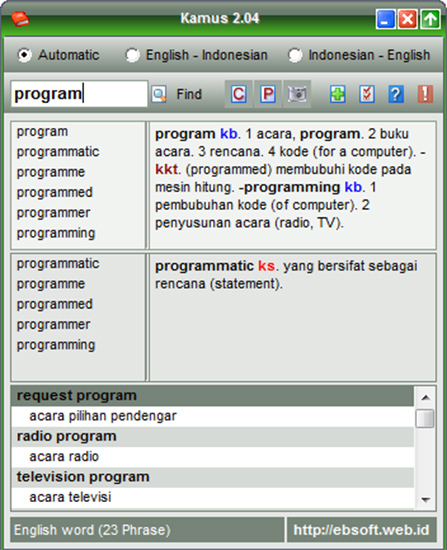
Task: Click the 'radio program' phrase header
Action: (x=213, y=437)
